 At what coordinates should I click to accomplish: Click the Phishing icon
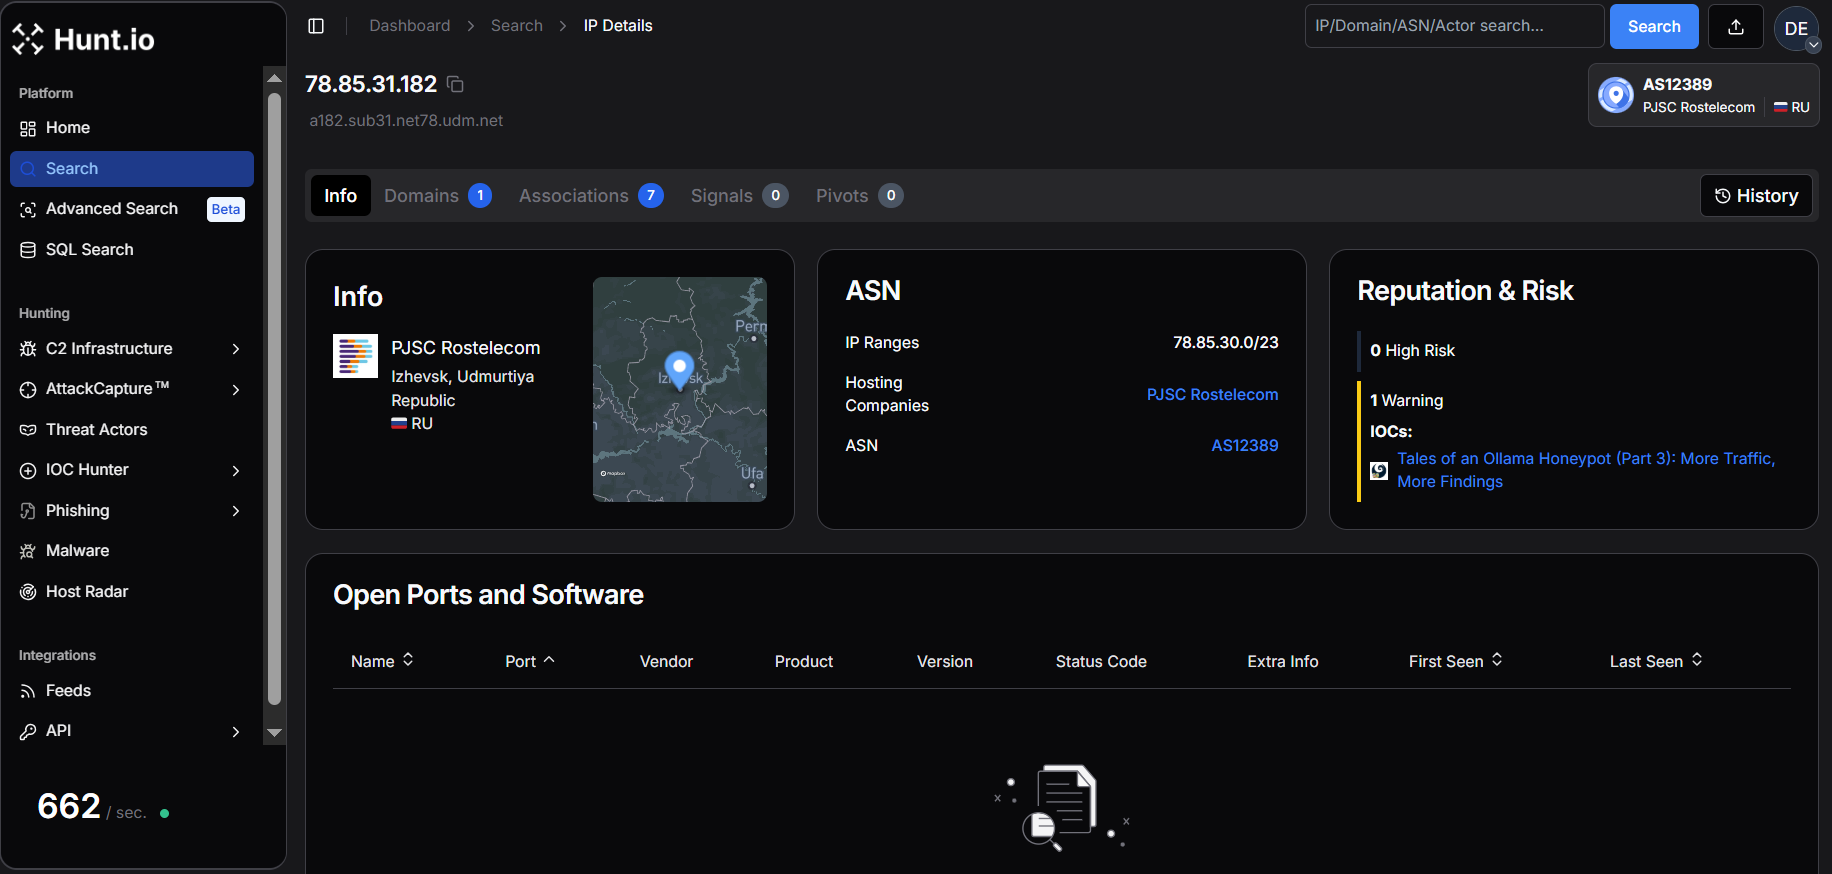coord(28,511)
